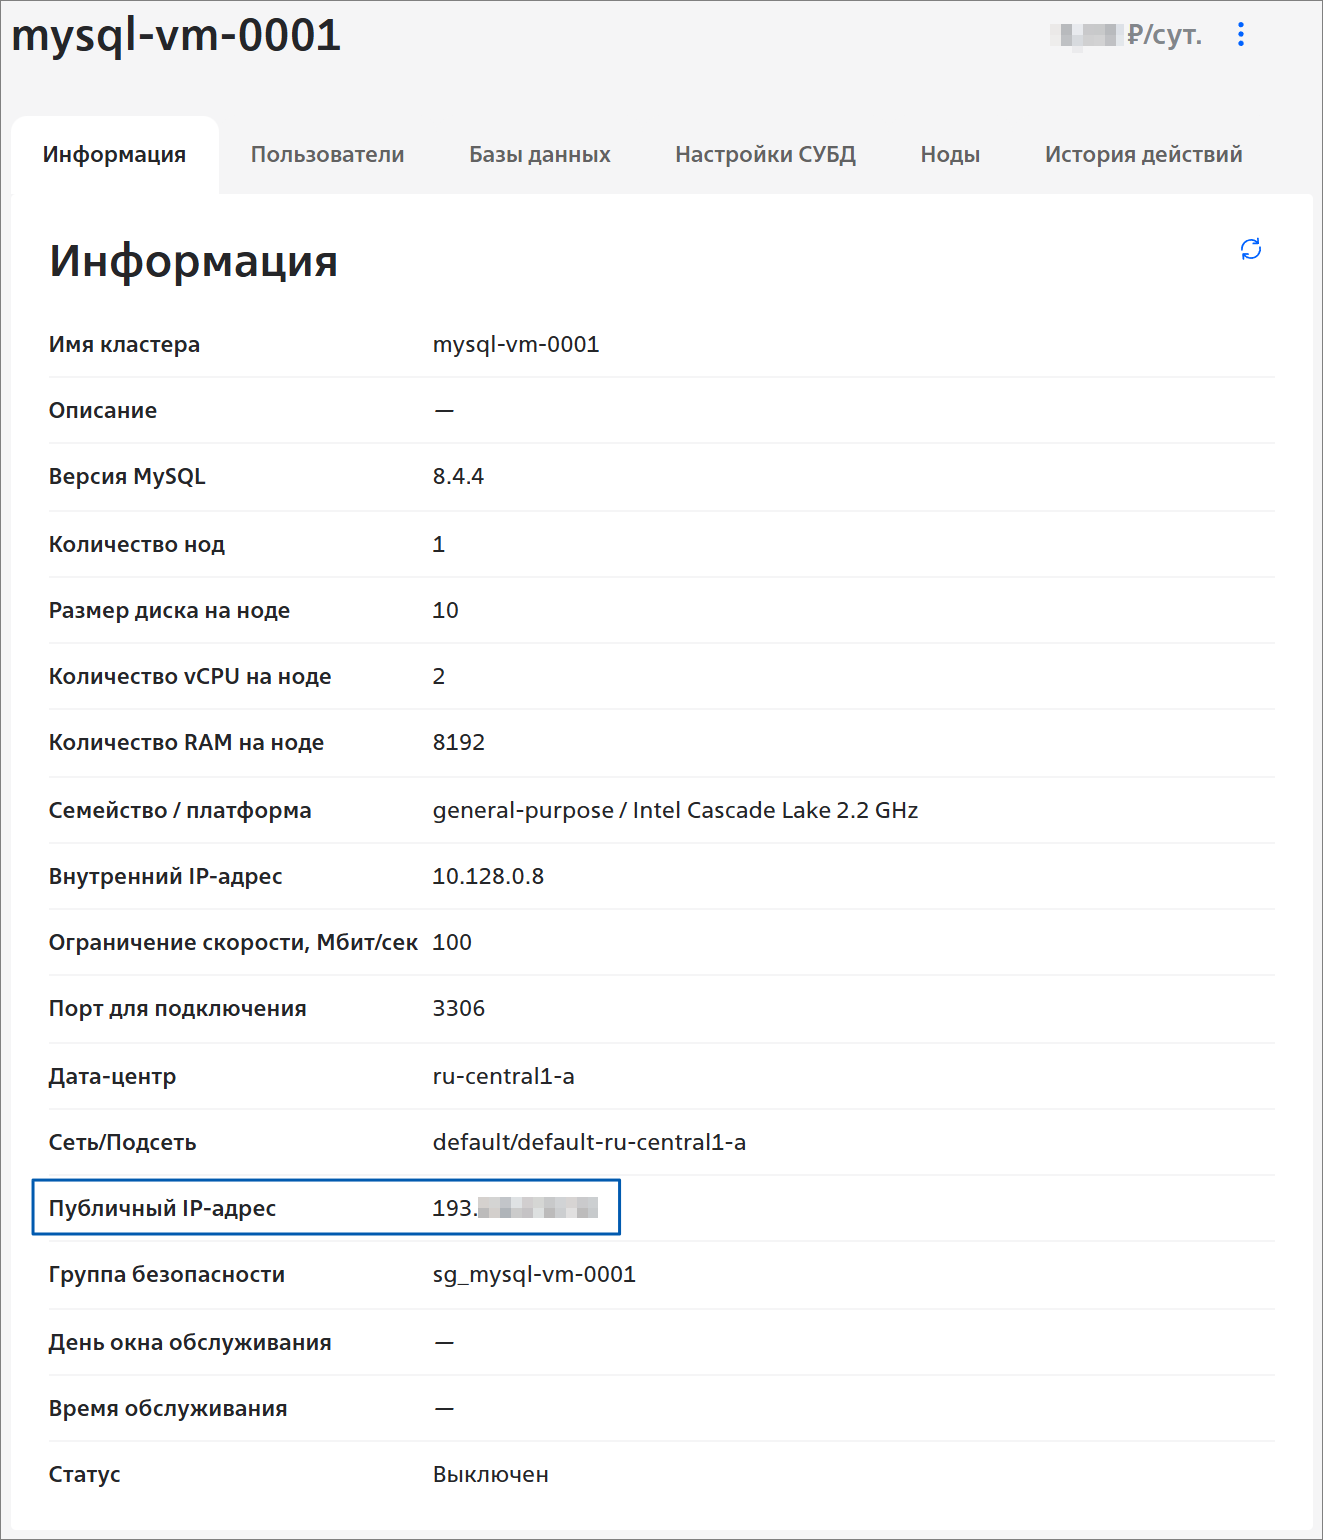This screenshot has height=1540, width=1323.
Task: Select the internal IP 10.128.0.8
Action: [x=488, y=876]
